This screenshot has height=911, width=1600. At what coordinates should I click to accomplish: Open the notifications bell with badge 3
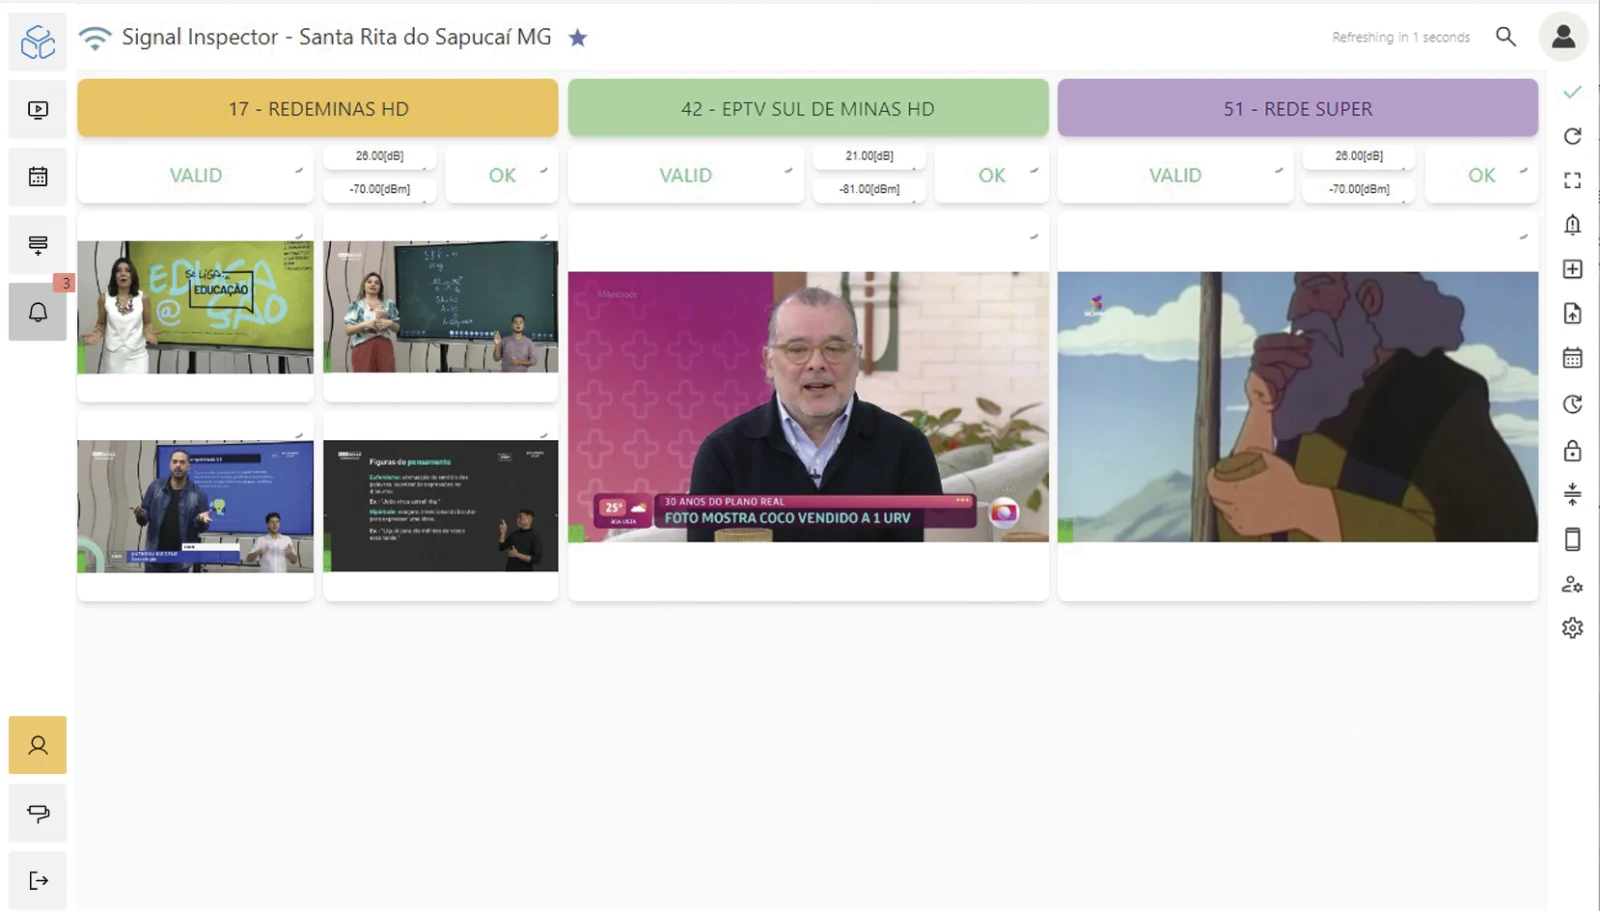(x=38, y=312)
